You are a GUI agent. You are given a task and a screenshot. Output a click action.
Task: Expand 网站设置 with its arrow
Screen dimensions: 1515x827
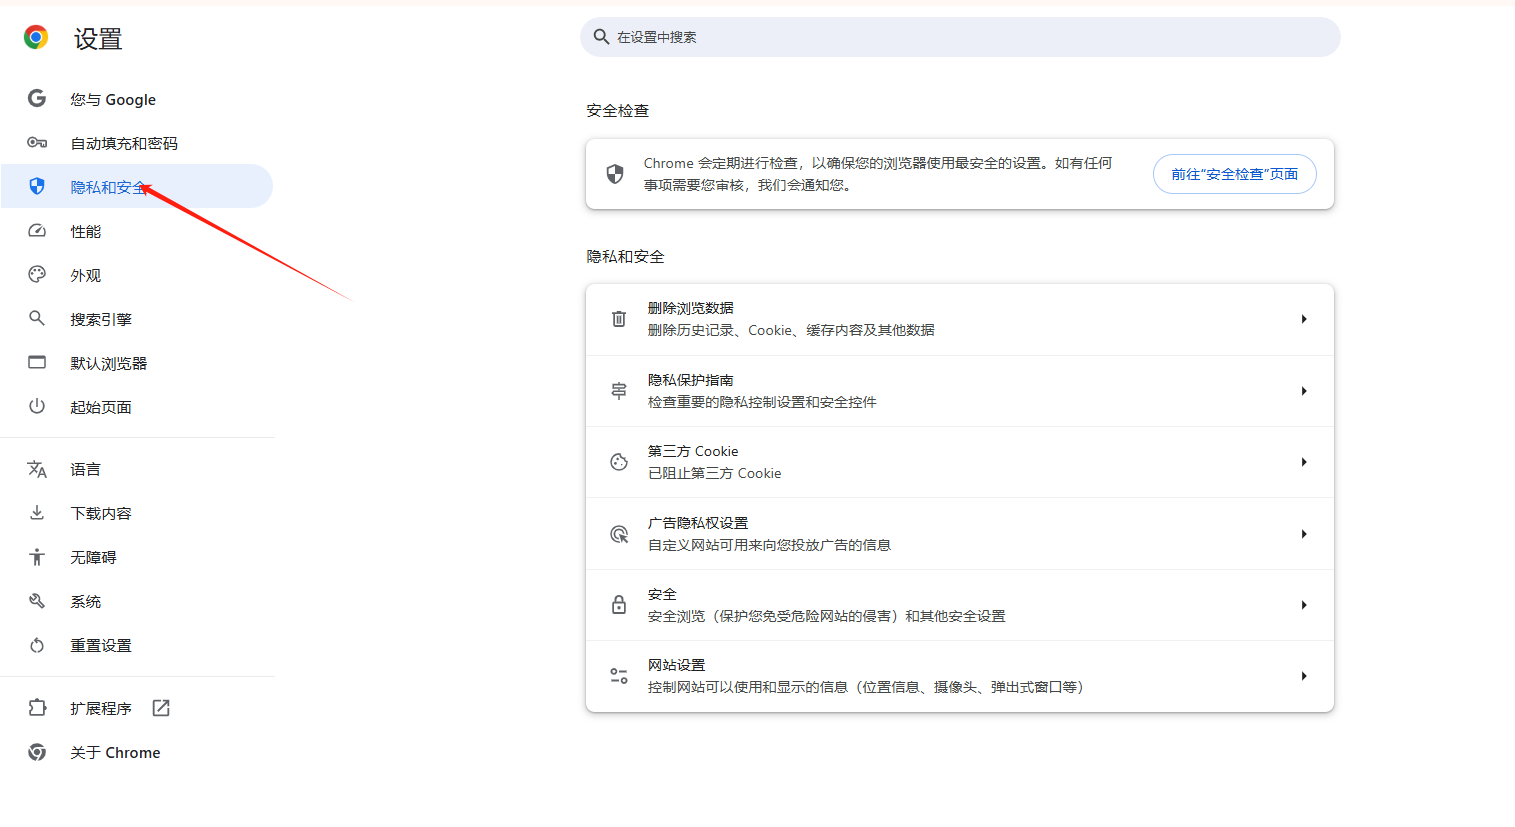pyautogui.click(x=1304, y=676)
